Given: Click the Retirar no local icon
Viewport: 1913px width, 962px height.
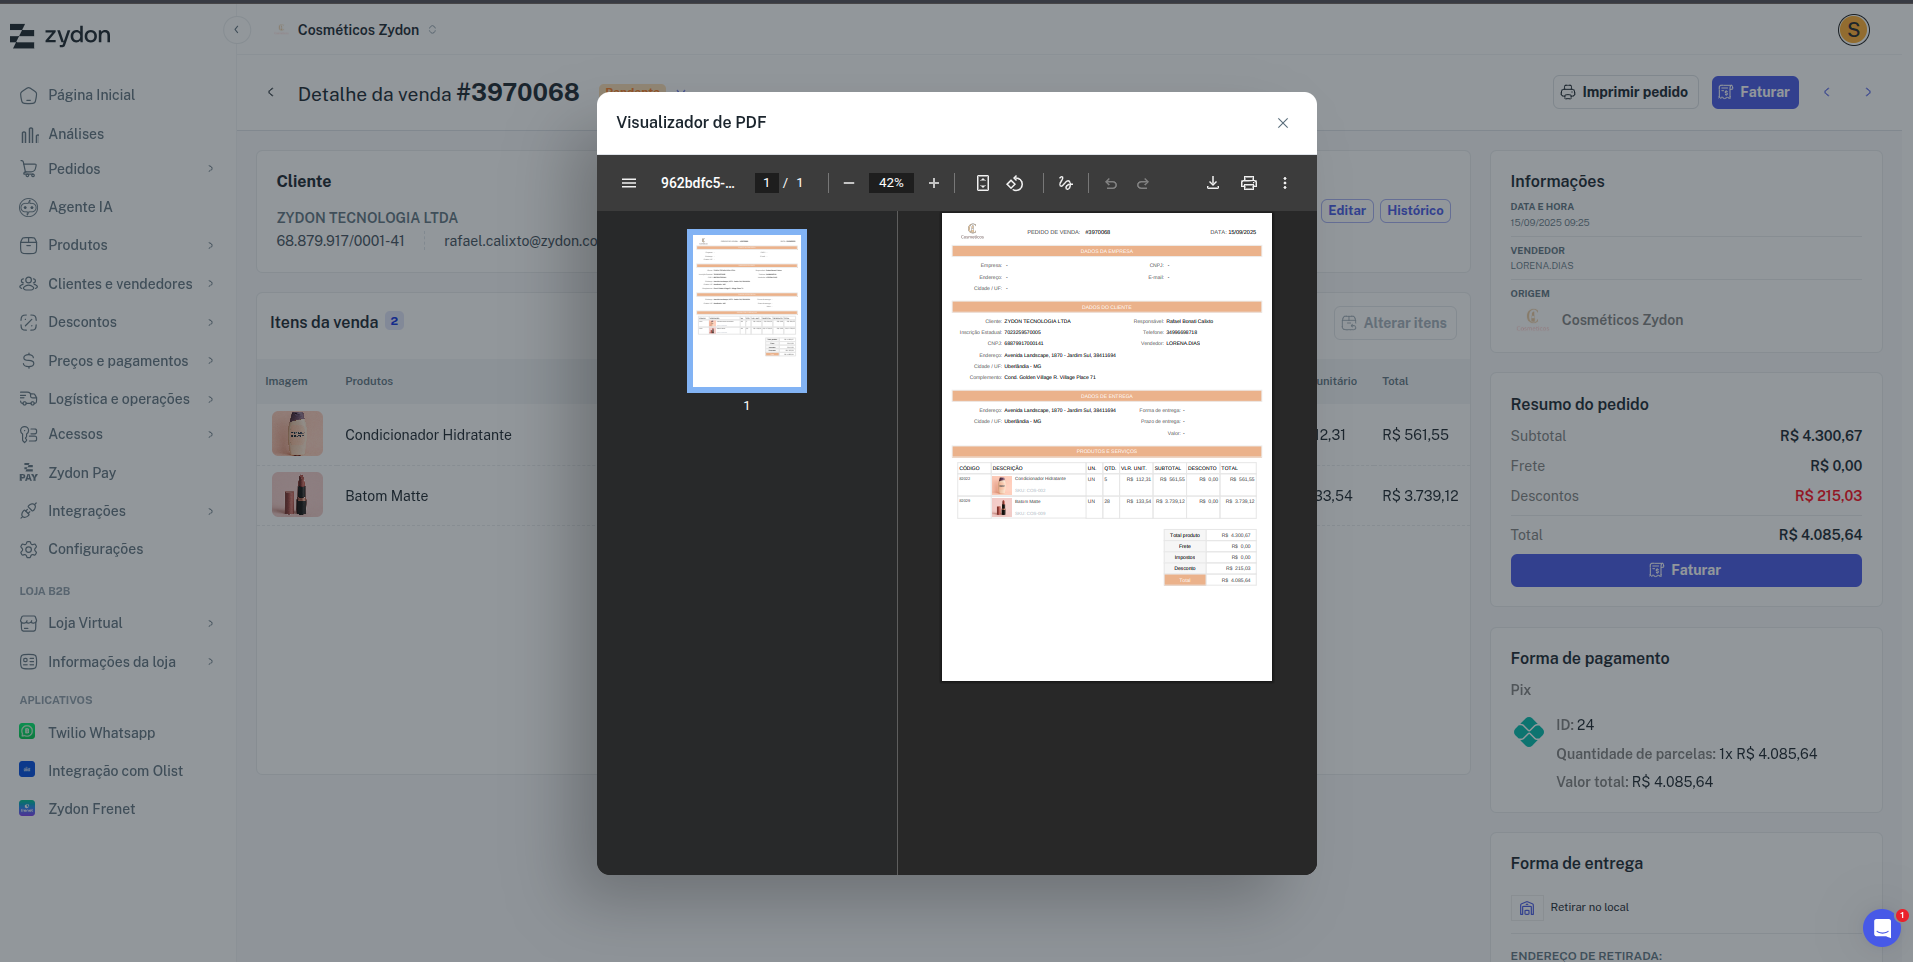Looking at the screenshot, I should tap(1527, 908).
